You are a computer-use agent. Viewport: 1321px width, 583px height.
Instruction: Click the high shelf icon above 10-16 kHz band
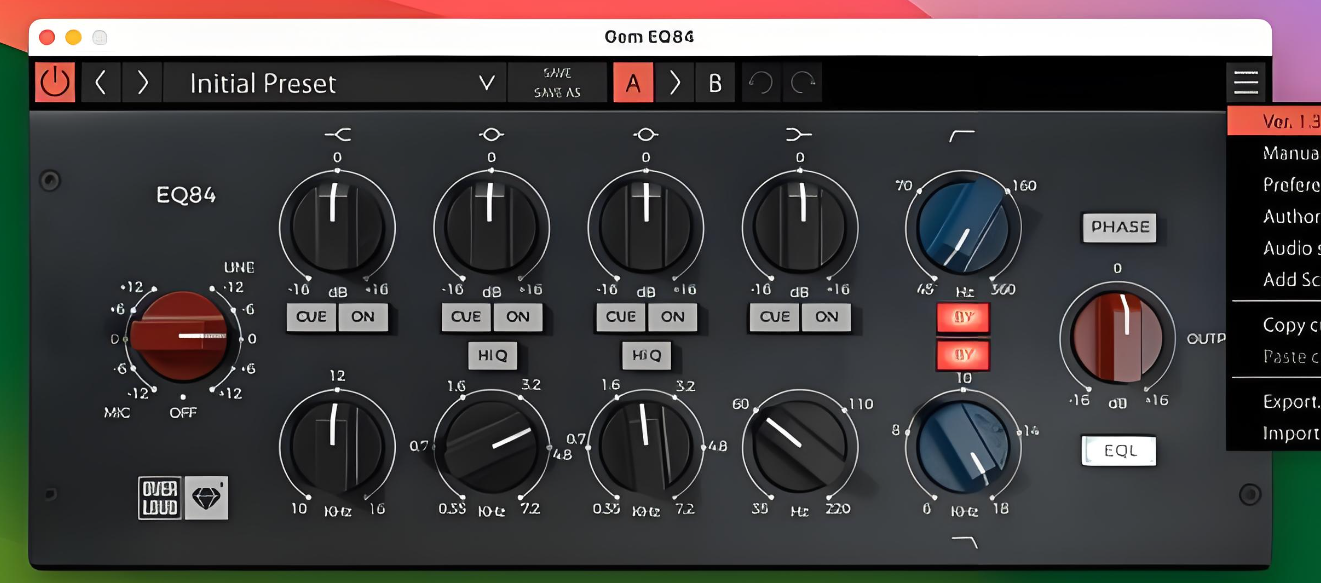[x=337, y=134]
